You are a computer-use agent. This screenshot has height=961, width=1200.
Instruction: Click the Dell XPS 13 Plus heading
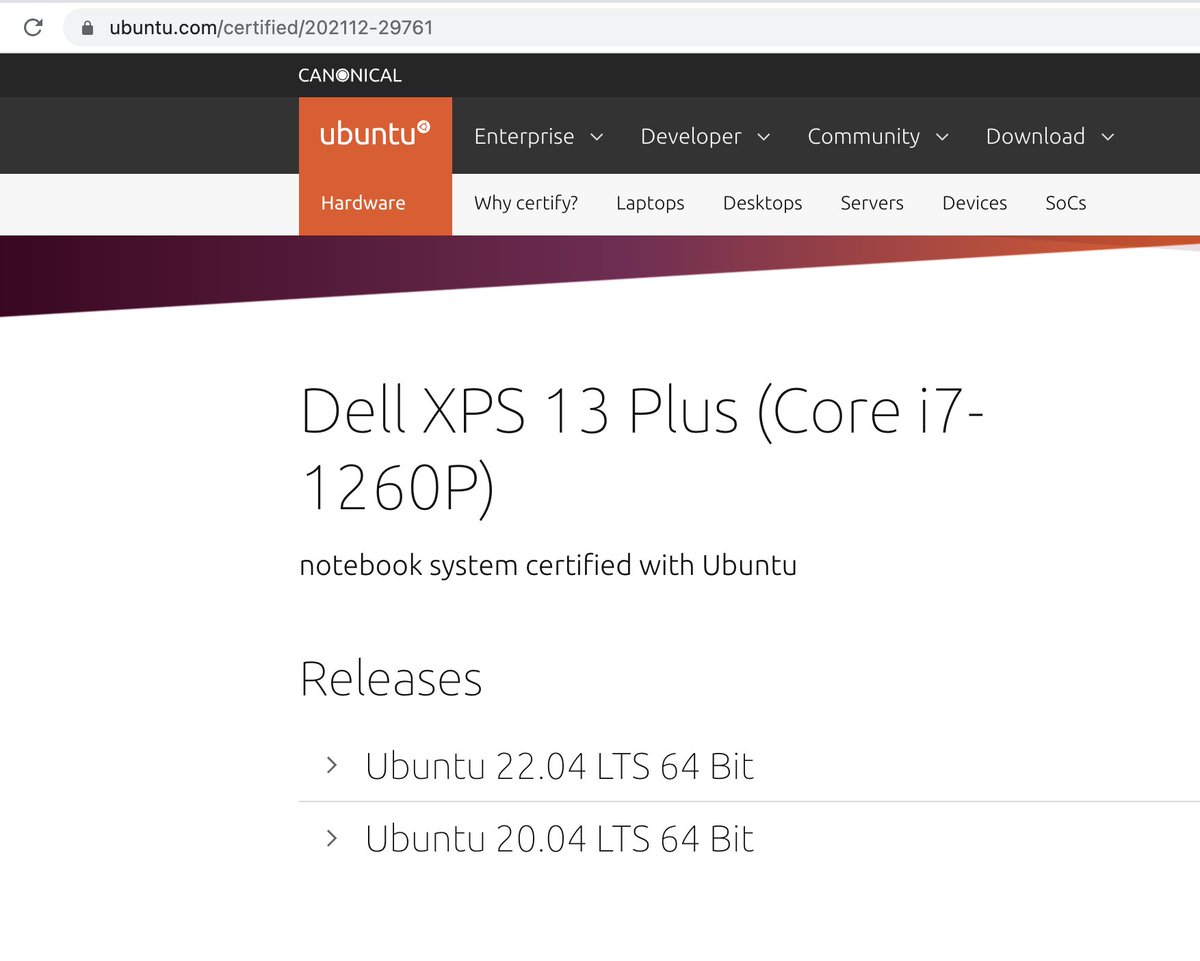[643, 450]
